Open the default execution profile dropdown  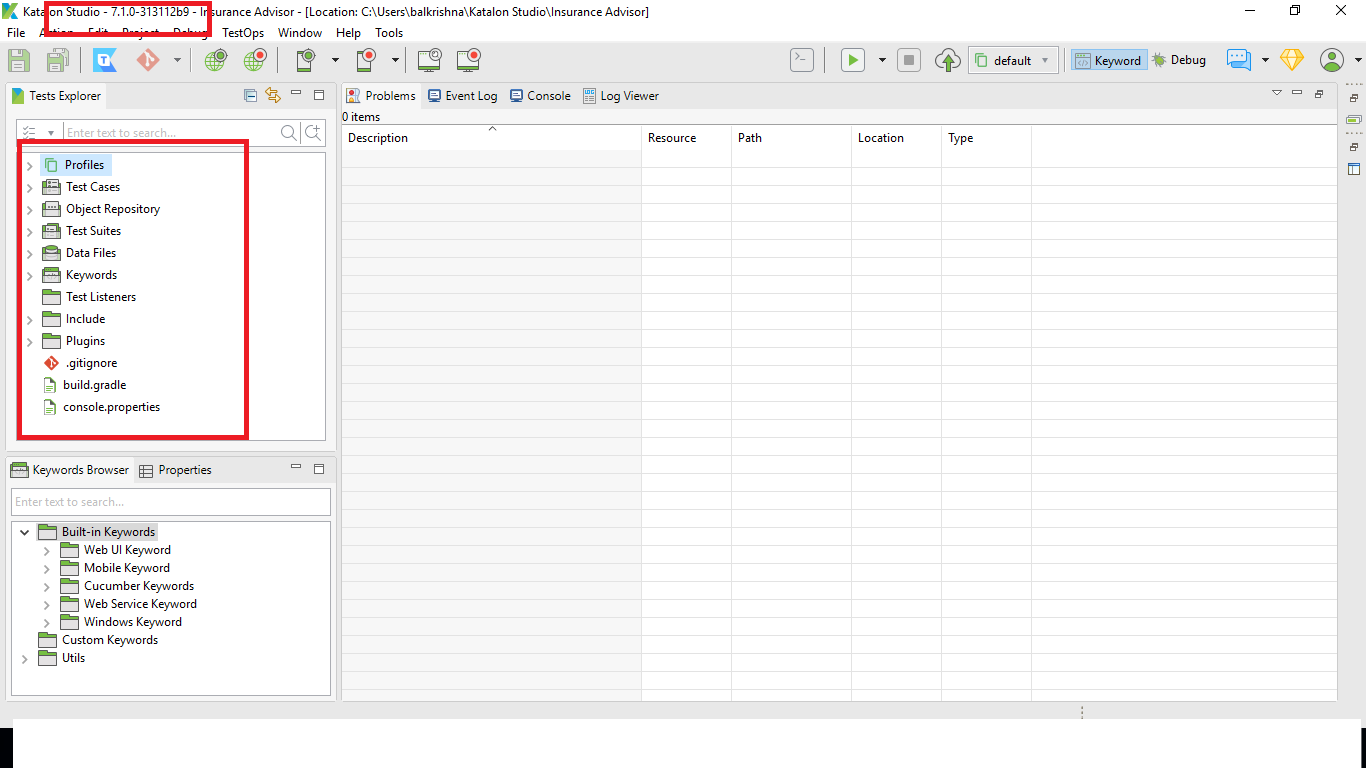pos(1013,60)
